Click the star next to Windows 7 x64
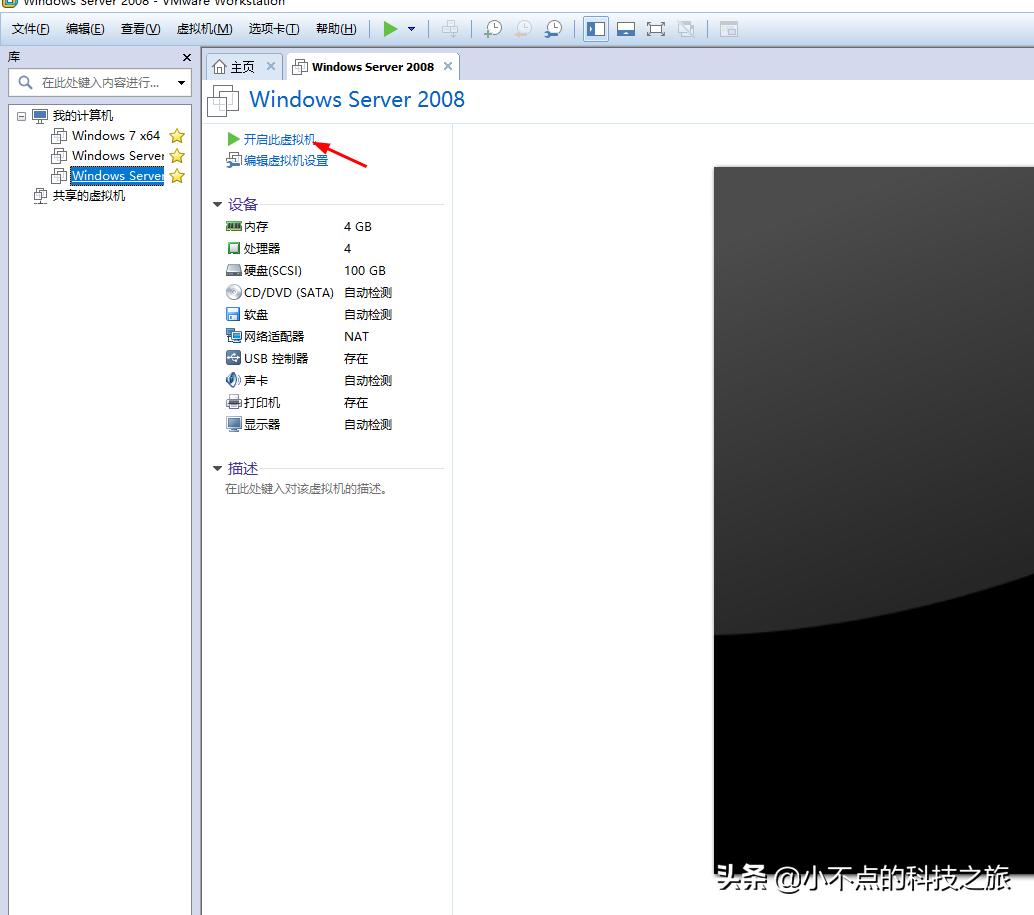This screenshot has height=915, width=1034. click(177, 136)
